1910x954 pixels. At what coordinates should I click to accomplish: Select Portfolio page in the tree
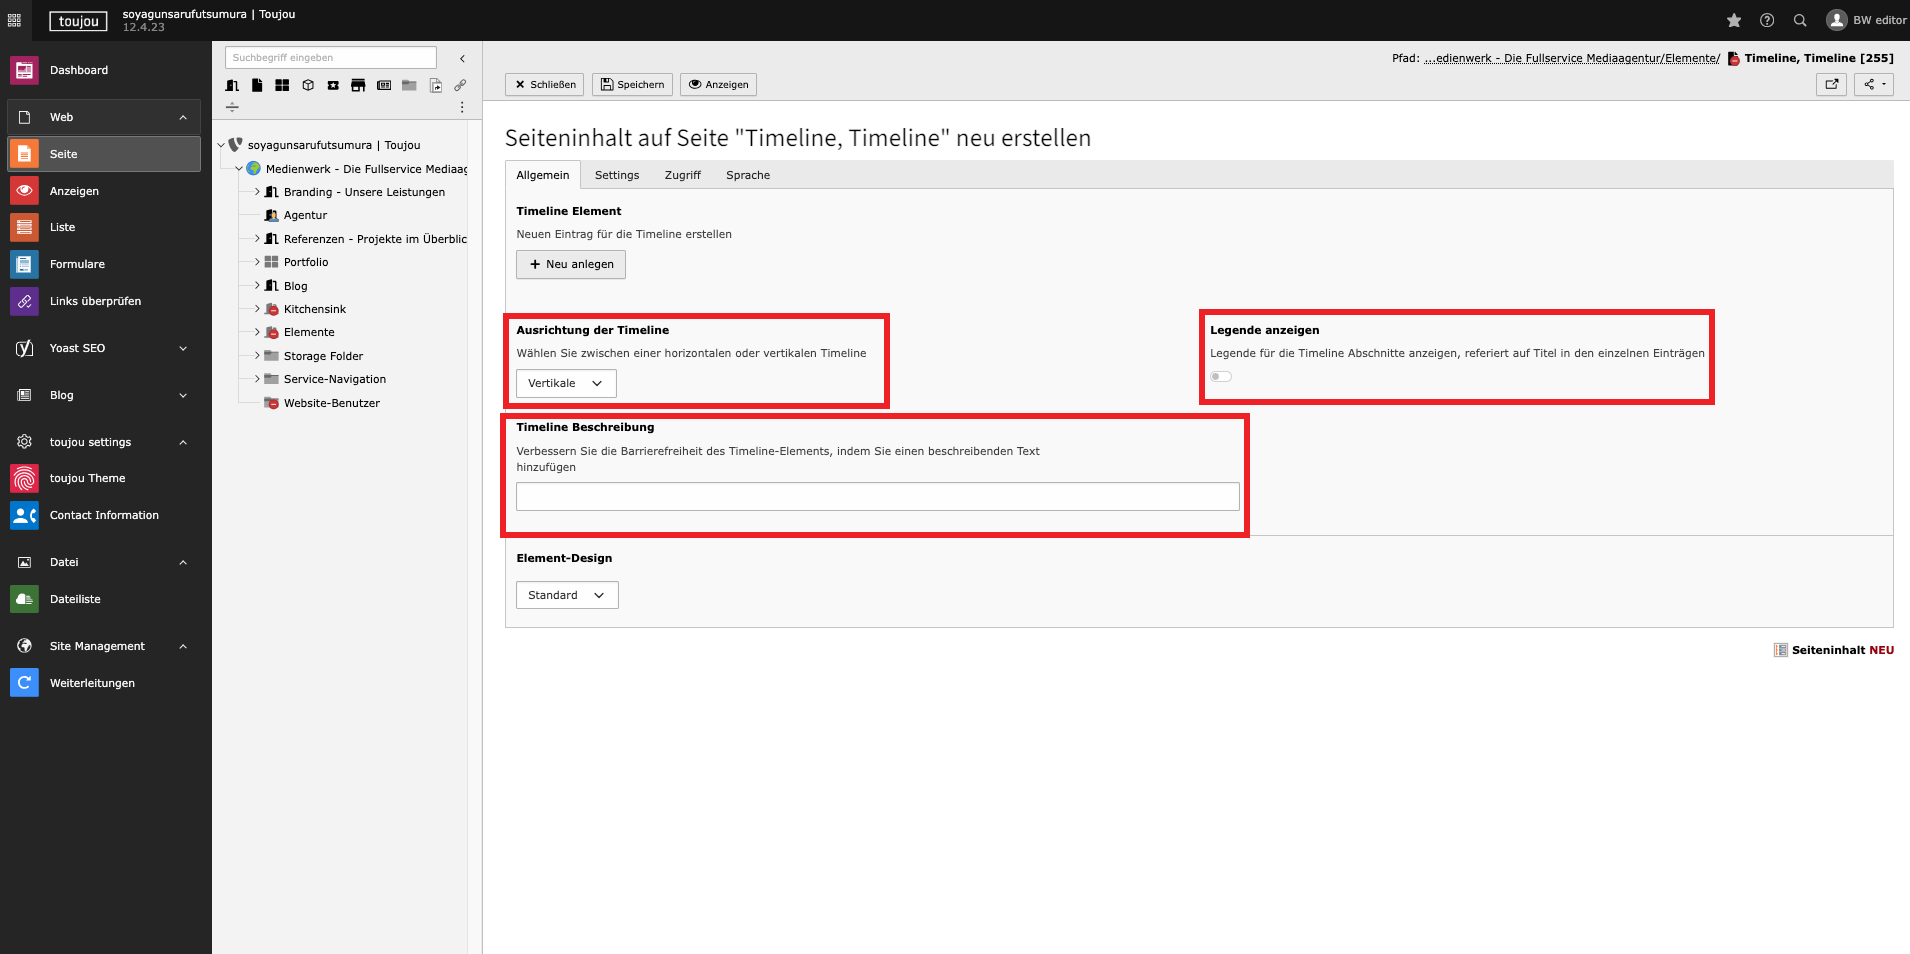[x=306, y=262]
